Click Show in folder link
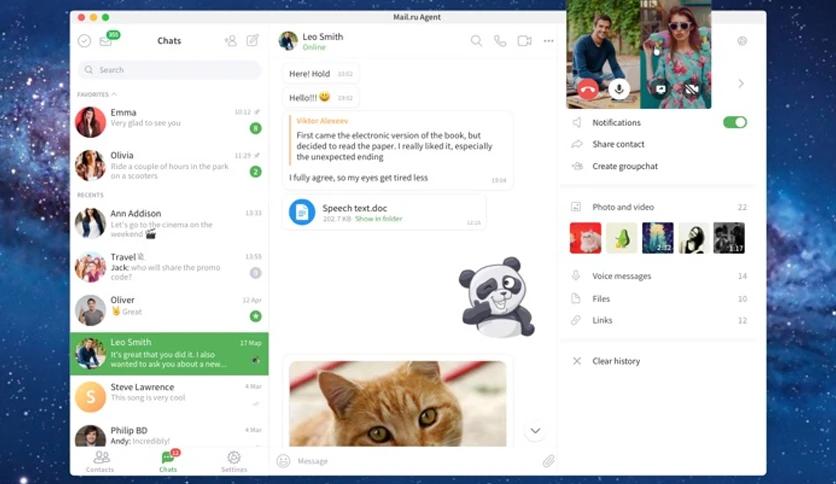 379,219
